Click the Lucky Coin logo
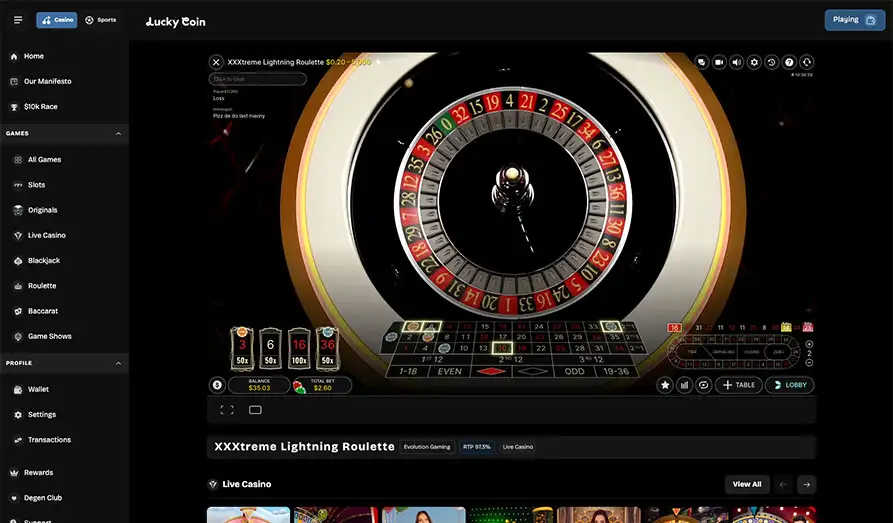893x523 pixels. [175, 22]
